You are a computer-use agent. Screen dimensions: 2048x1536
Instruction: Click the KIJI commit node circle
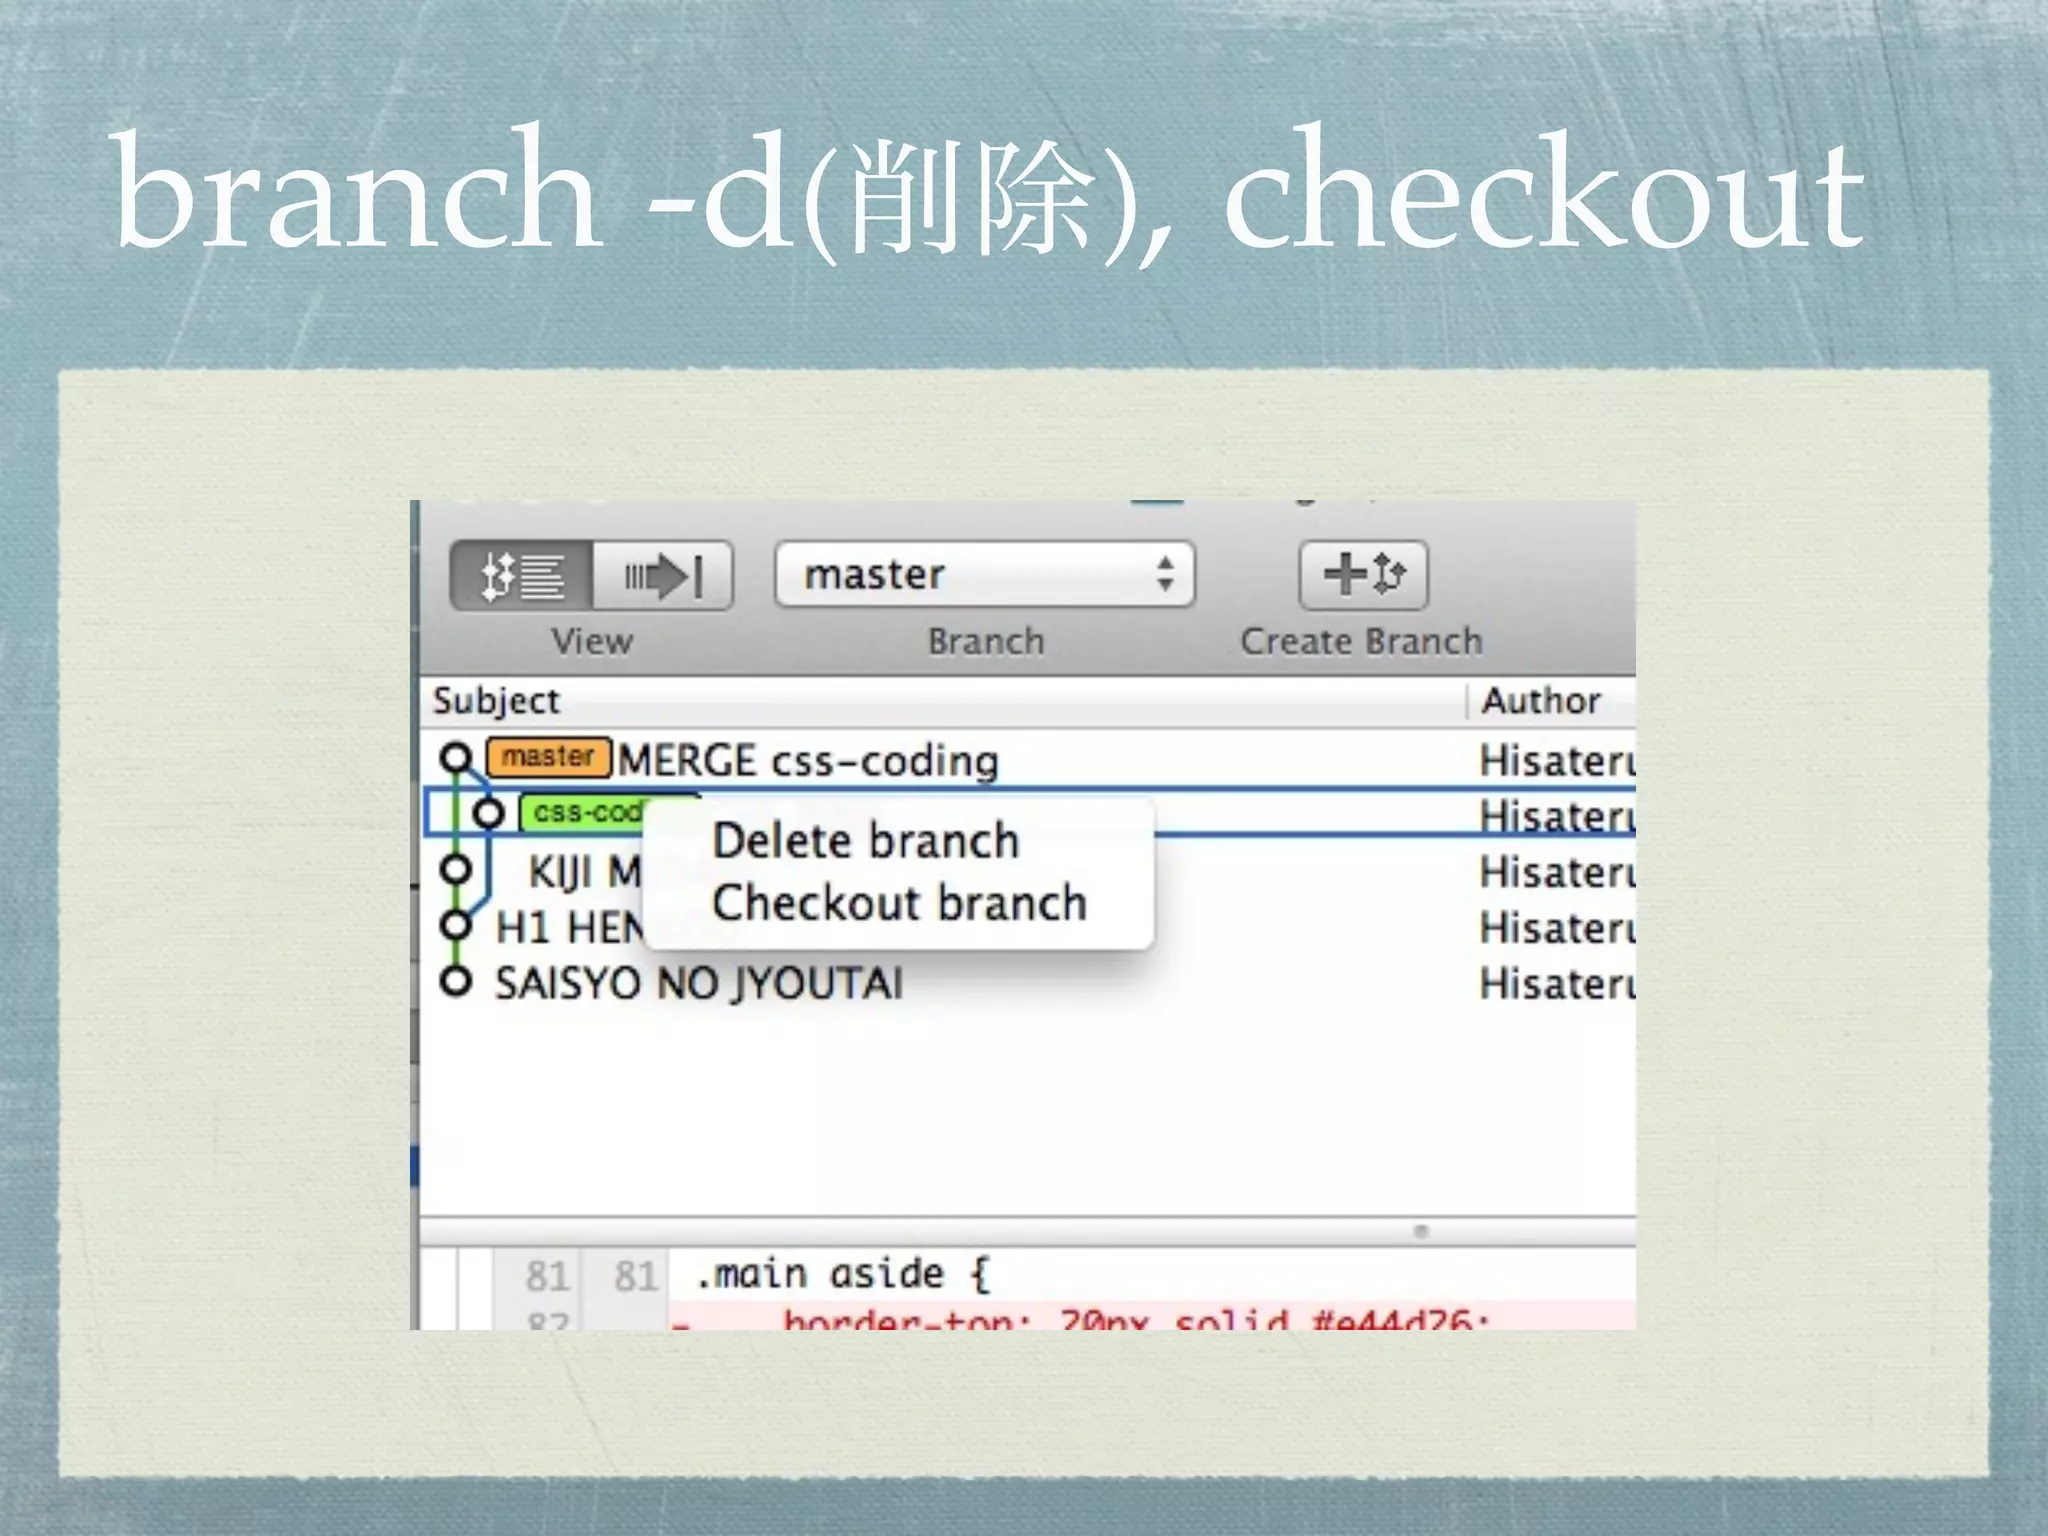pos(455,869)
